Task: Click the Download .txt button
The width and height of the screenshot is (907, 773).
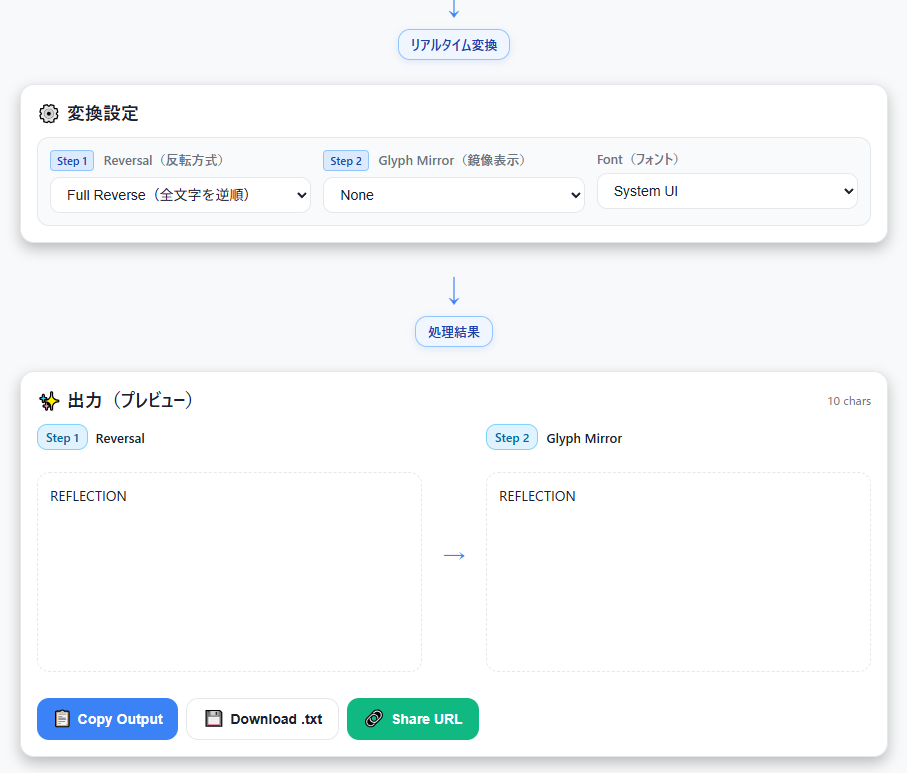Action: [x=262, y=719]
